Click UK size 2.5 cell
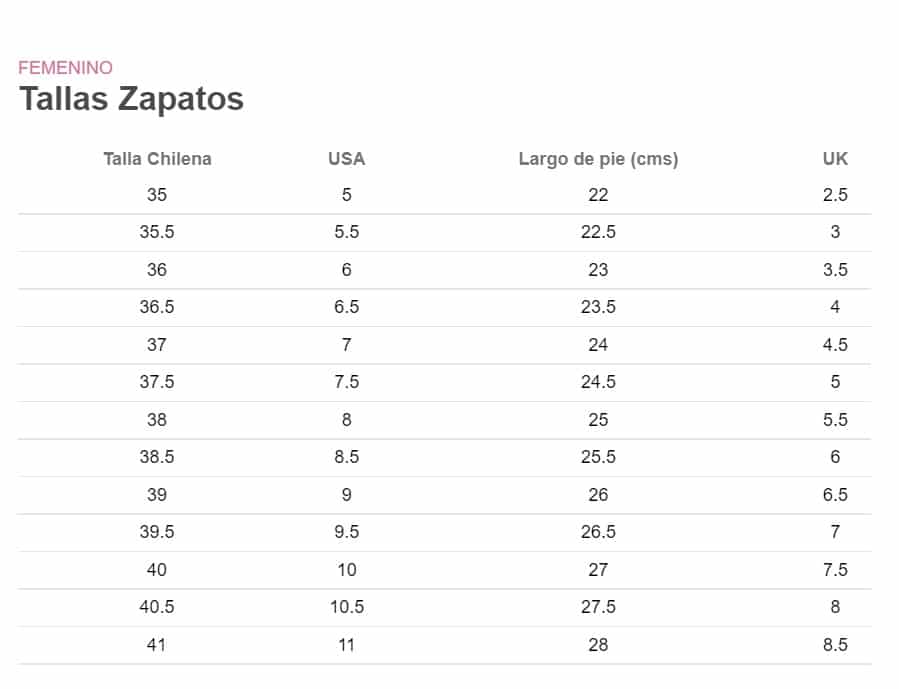 pyautogui.click(x=835, y=195)
